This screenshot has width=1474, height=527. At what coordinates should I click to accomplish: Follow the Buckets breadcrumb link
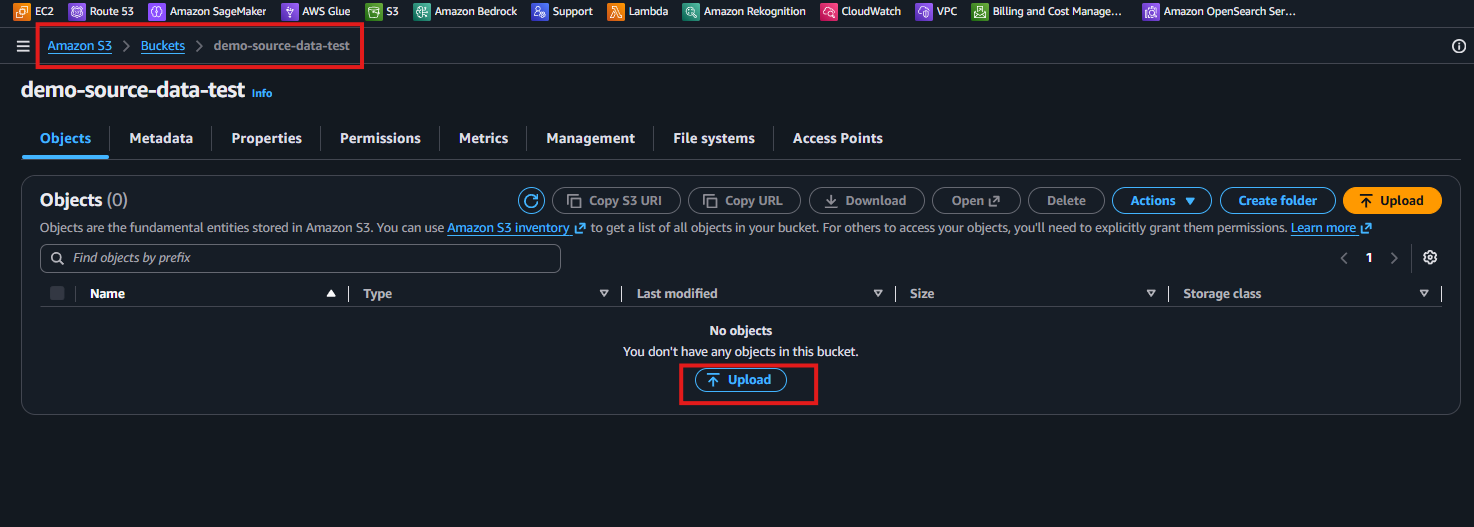click(163, 46)
